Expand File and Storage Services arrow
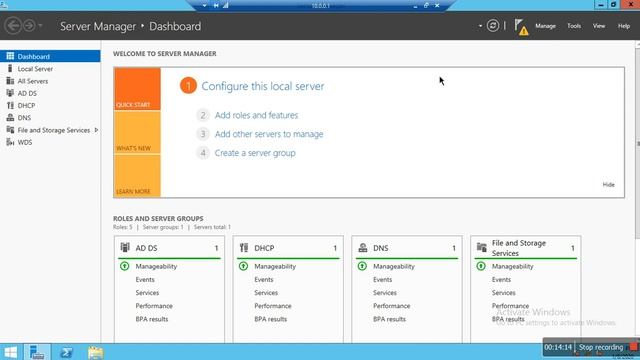 pos(96,130)
